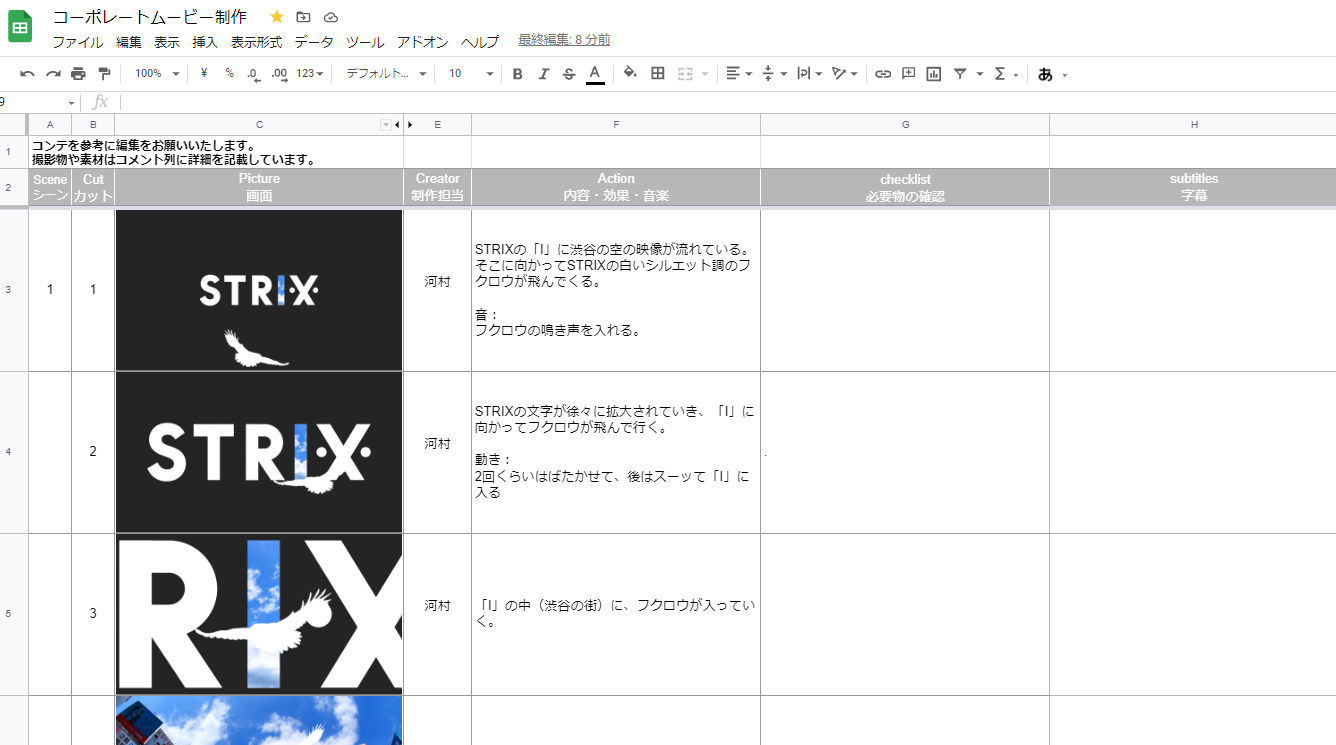1336x745 pixels.
Task: Click the subtitles 字幕 header cell
Action: tap(1193, 187)
